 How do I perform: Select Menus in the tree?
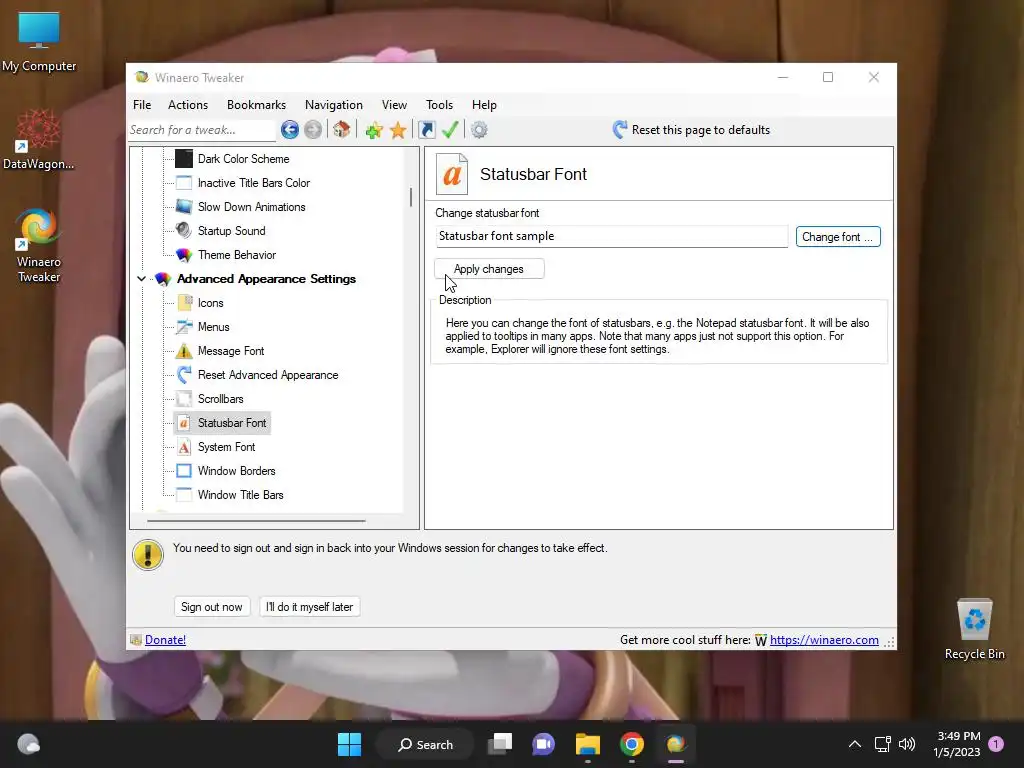214,327
